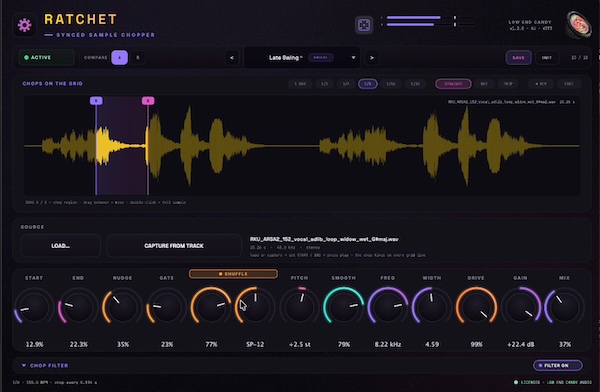
Task: Click the DRIVE knob at 99%
Action: [476, 307]
